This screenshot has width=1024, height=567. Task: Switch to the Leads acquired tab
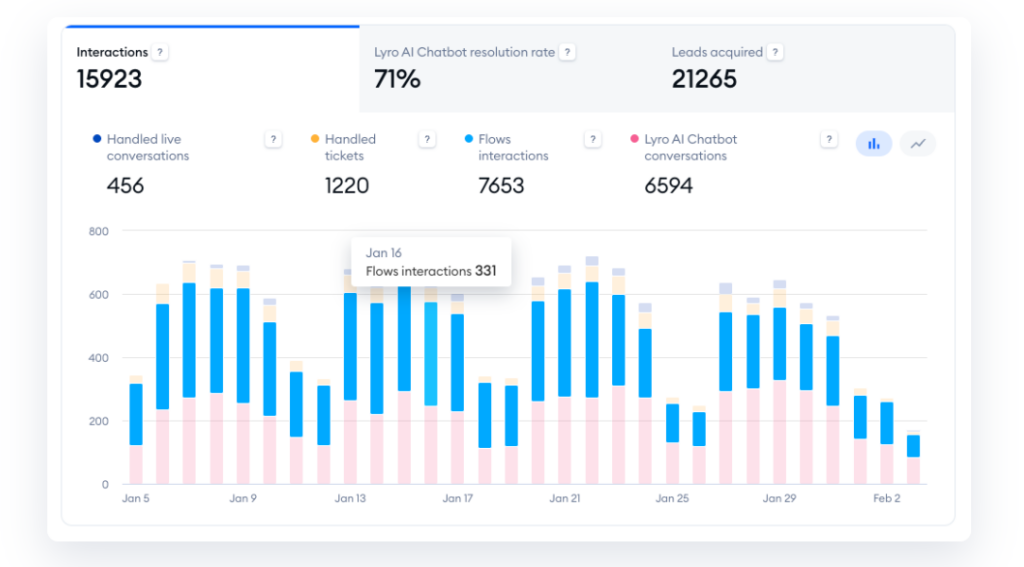(x=805, y=69)
